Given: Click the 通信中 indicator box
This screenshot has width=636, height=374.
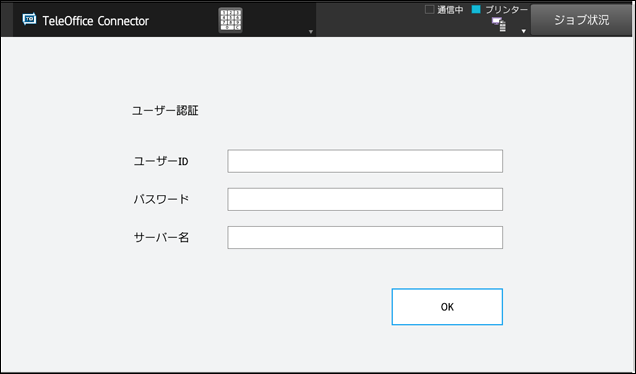Looking at the screenshot, I should click(430, 9).
